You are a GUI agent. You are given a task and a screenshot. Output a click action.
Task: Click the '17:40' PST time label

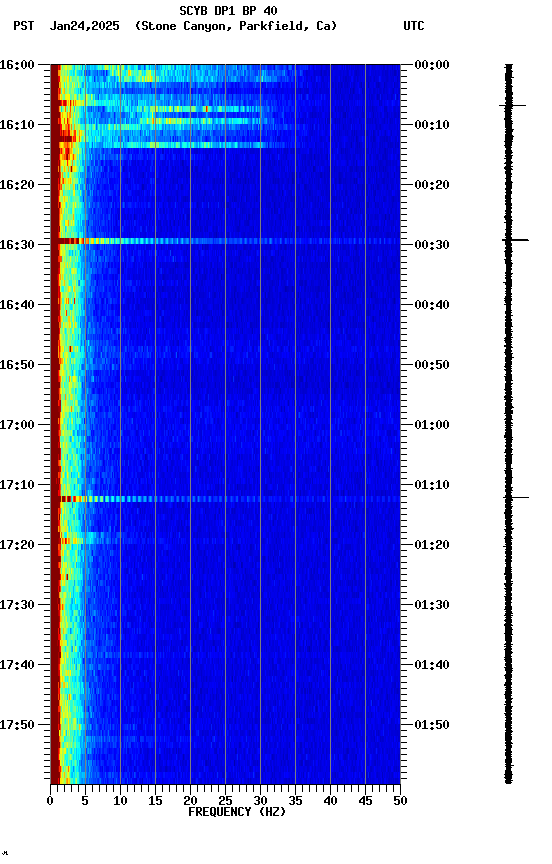(17, 665)
